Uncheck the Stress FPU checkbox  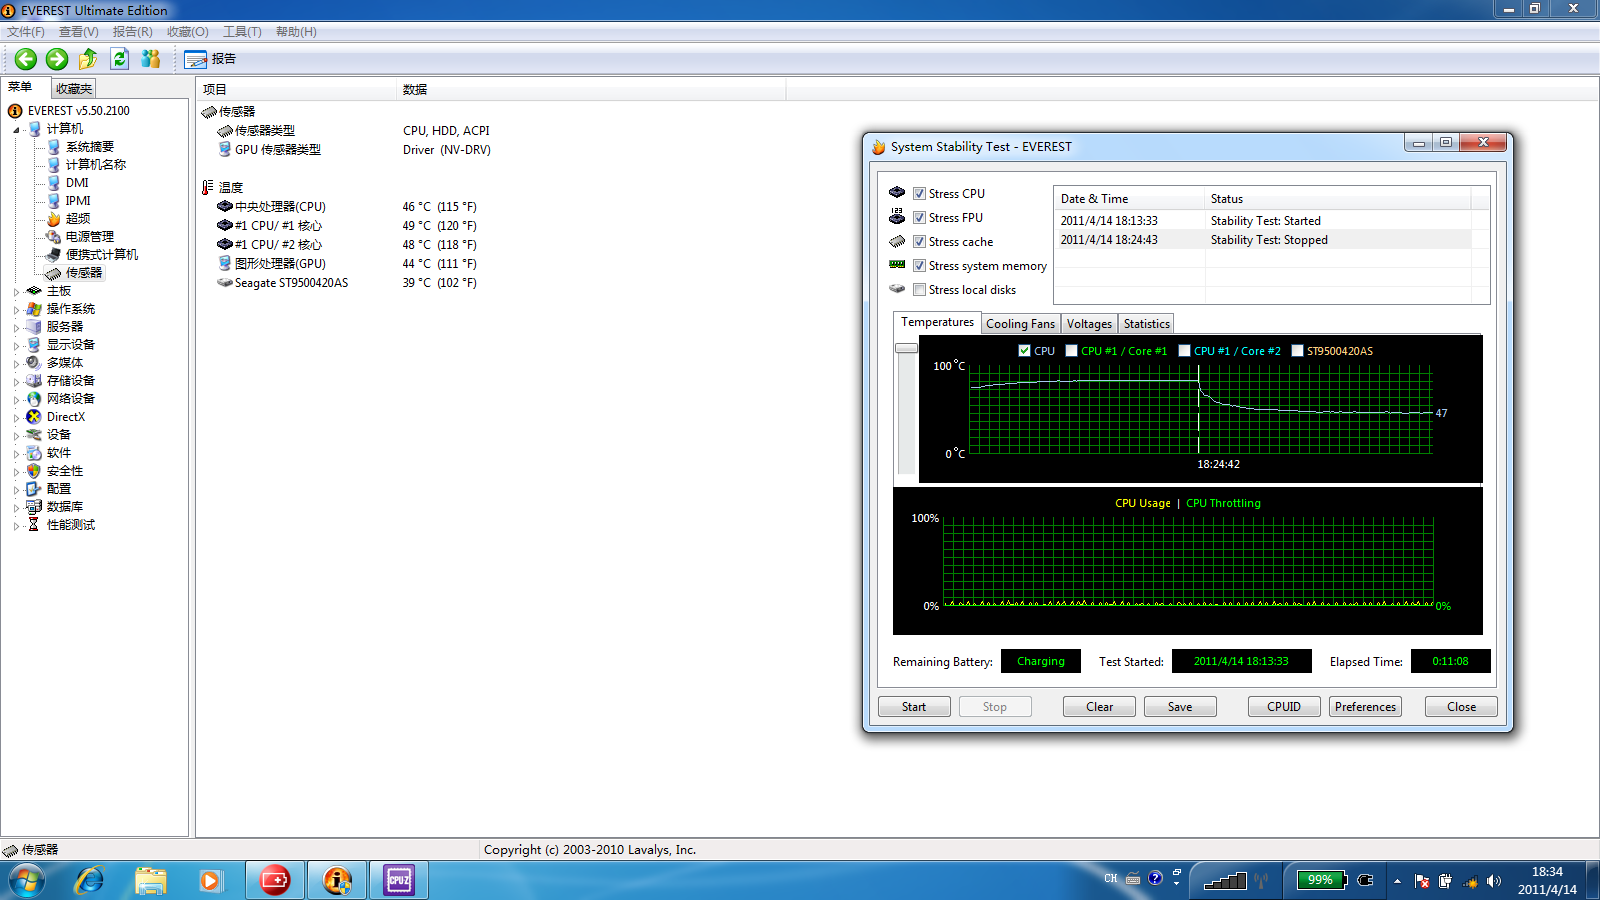pos(919,218)
